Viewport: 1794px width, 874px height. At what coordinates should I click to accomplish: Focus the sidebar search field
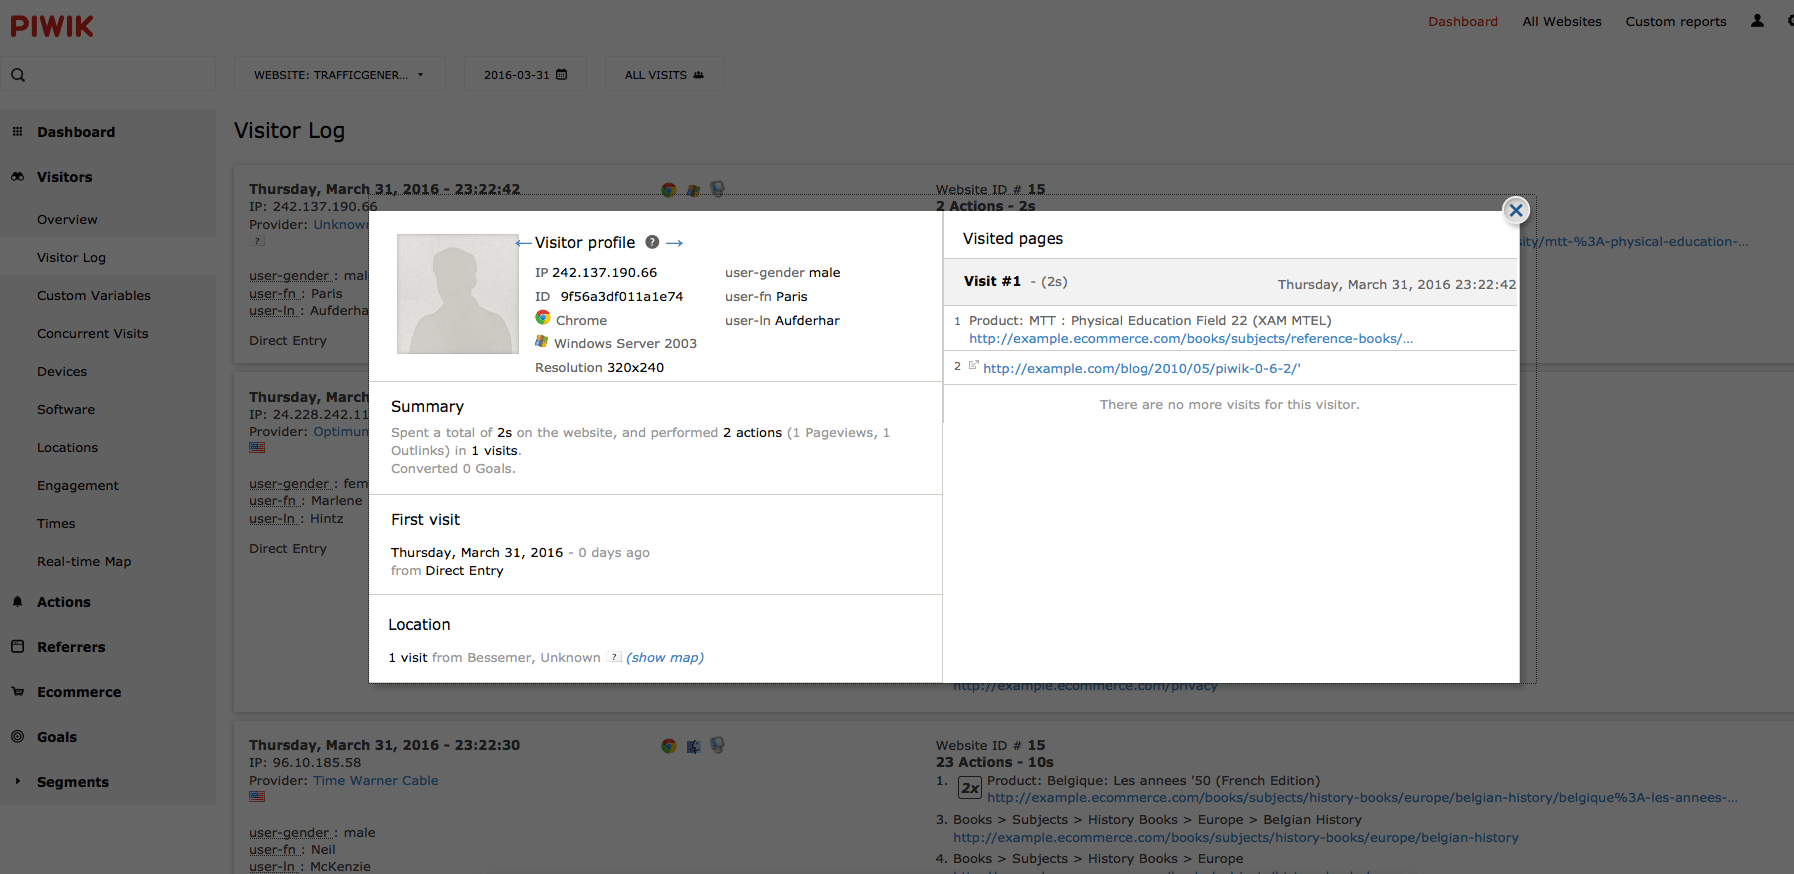point(108,75)
